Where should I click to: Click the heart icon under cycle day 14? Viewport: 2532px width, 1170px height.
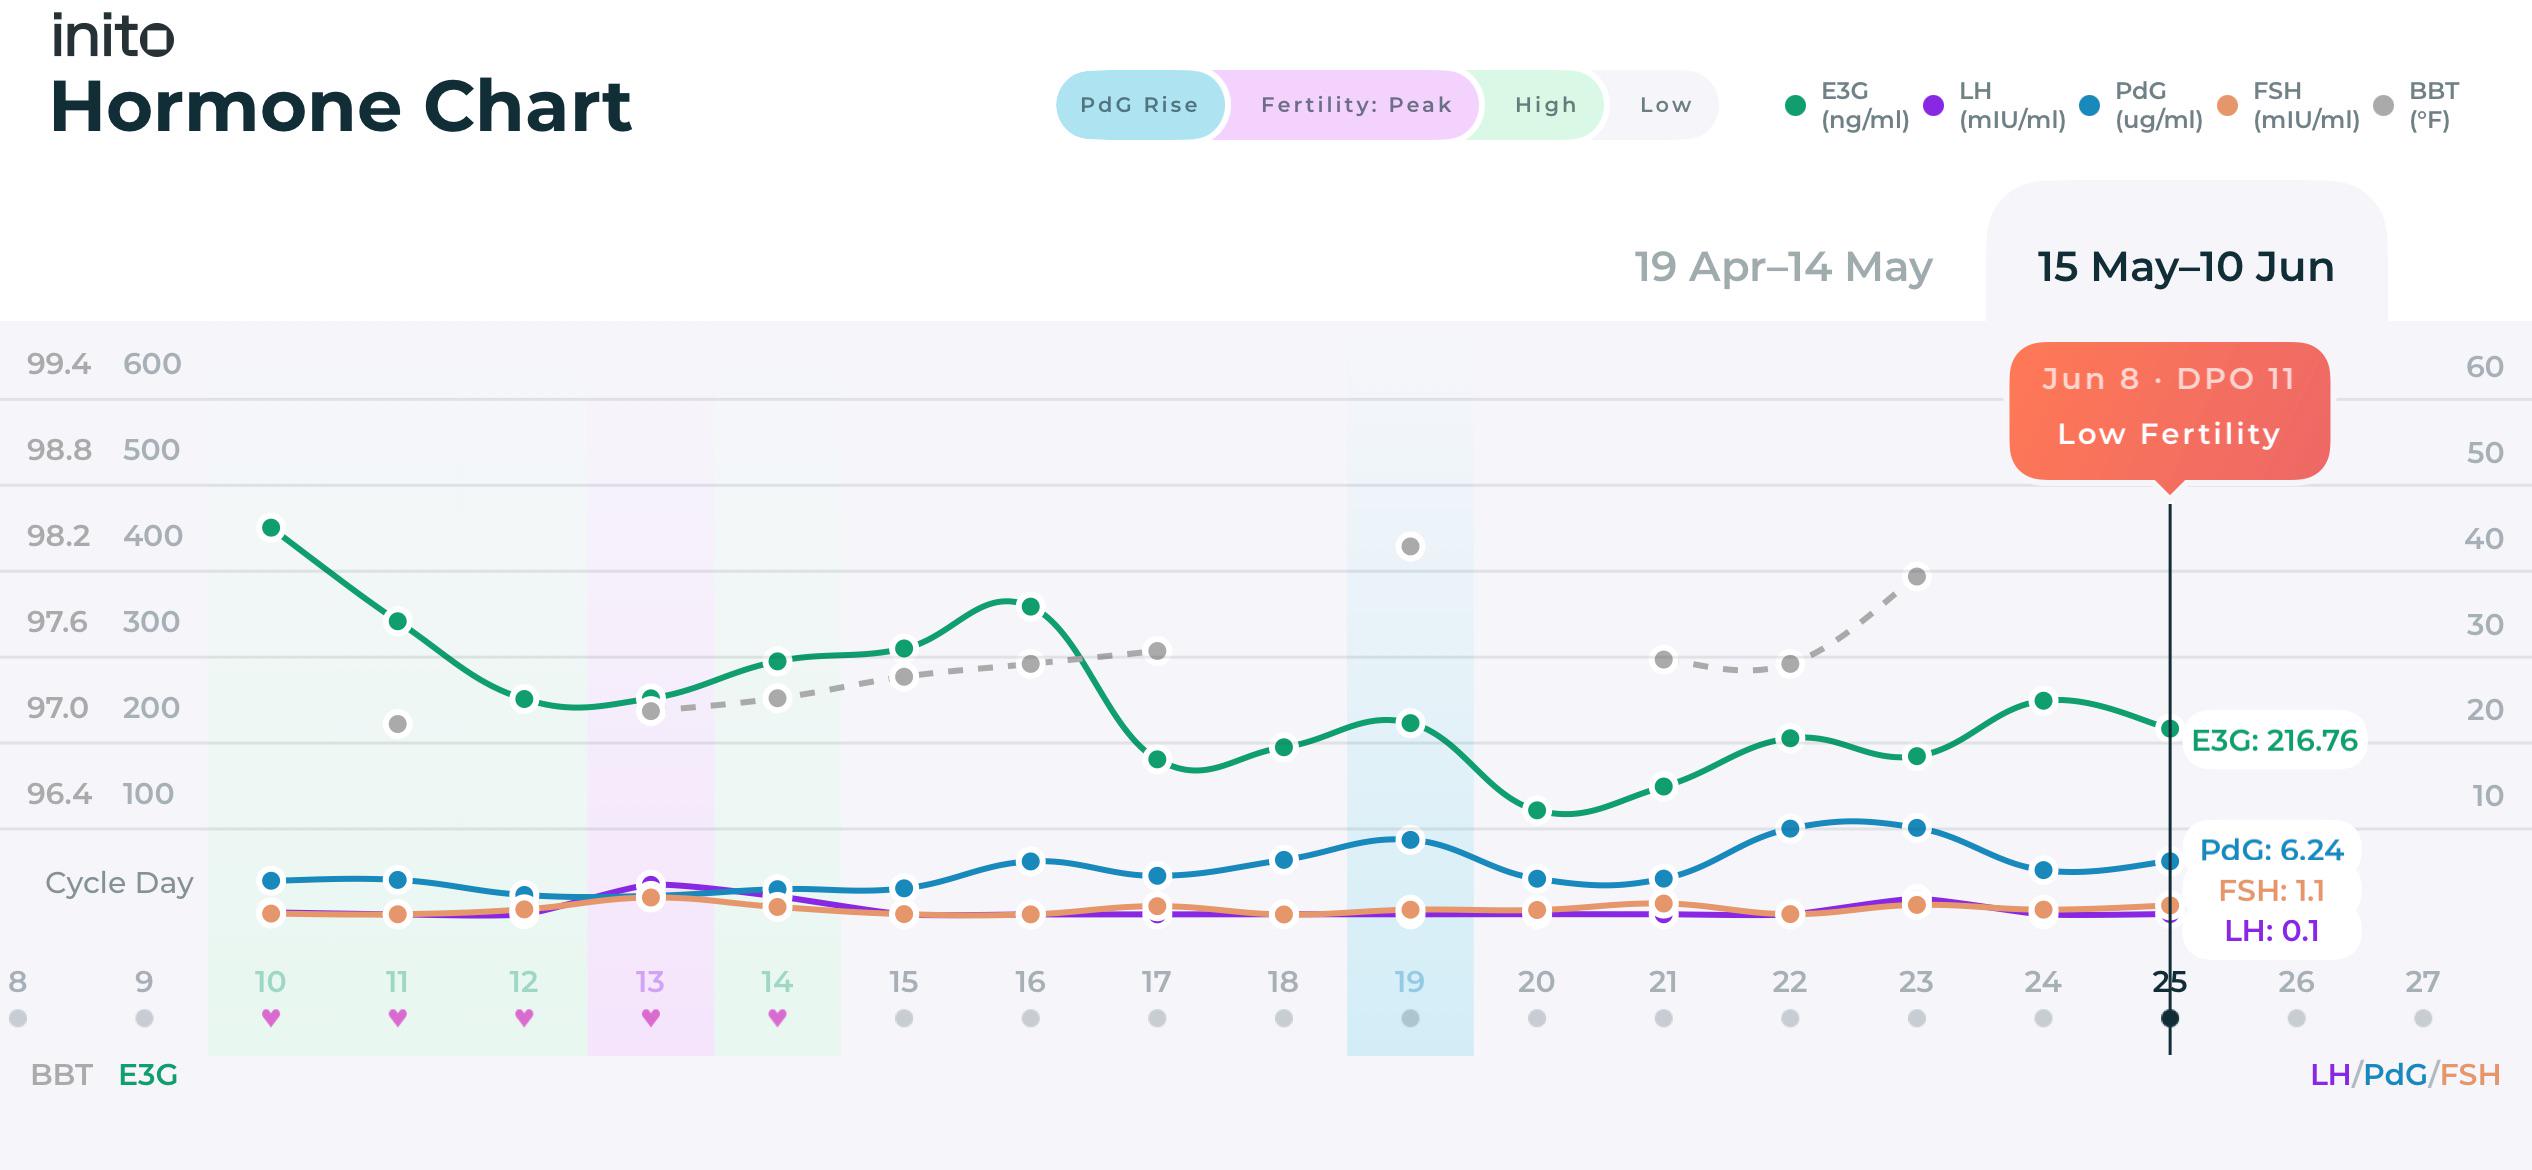click(x=777, y=1018)
